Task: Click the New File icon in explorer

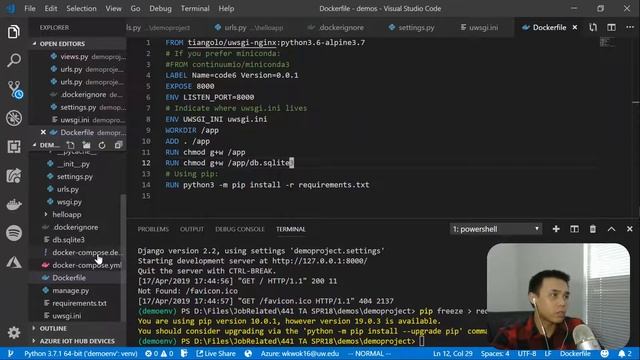Action: (x=71, y=145)
